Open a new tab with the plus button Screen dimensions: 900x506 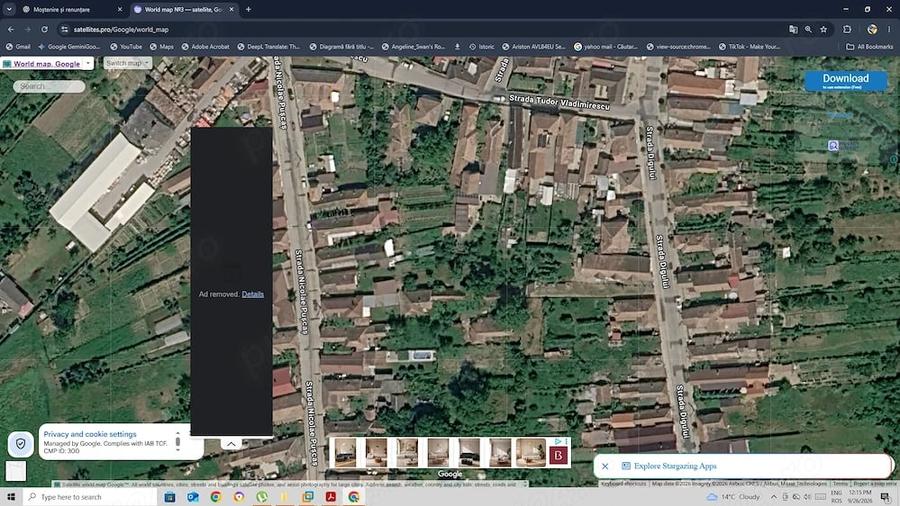point(248,9)
